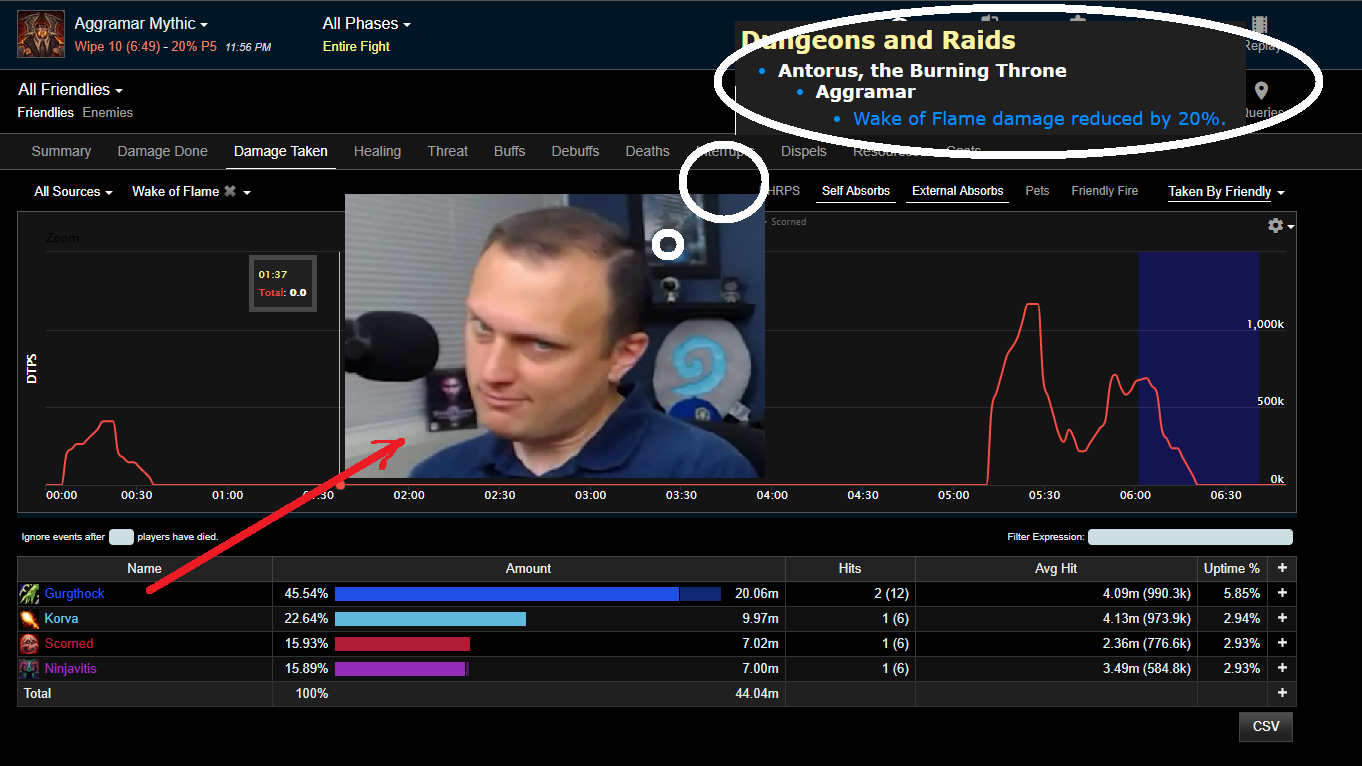Image resolution: width=1362 pixels, height=766 pixels.
Task: Click the Wipe 10 (6:49) fight summary text
Action: [145, 47]
